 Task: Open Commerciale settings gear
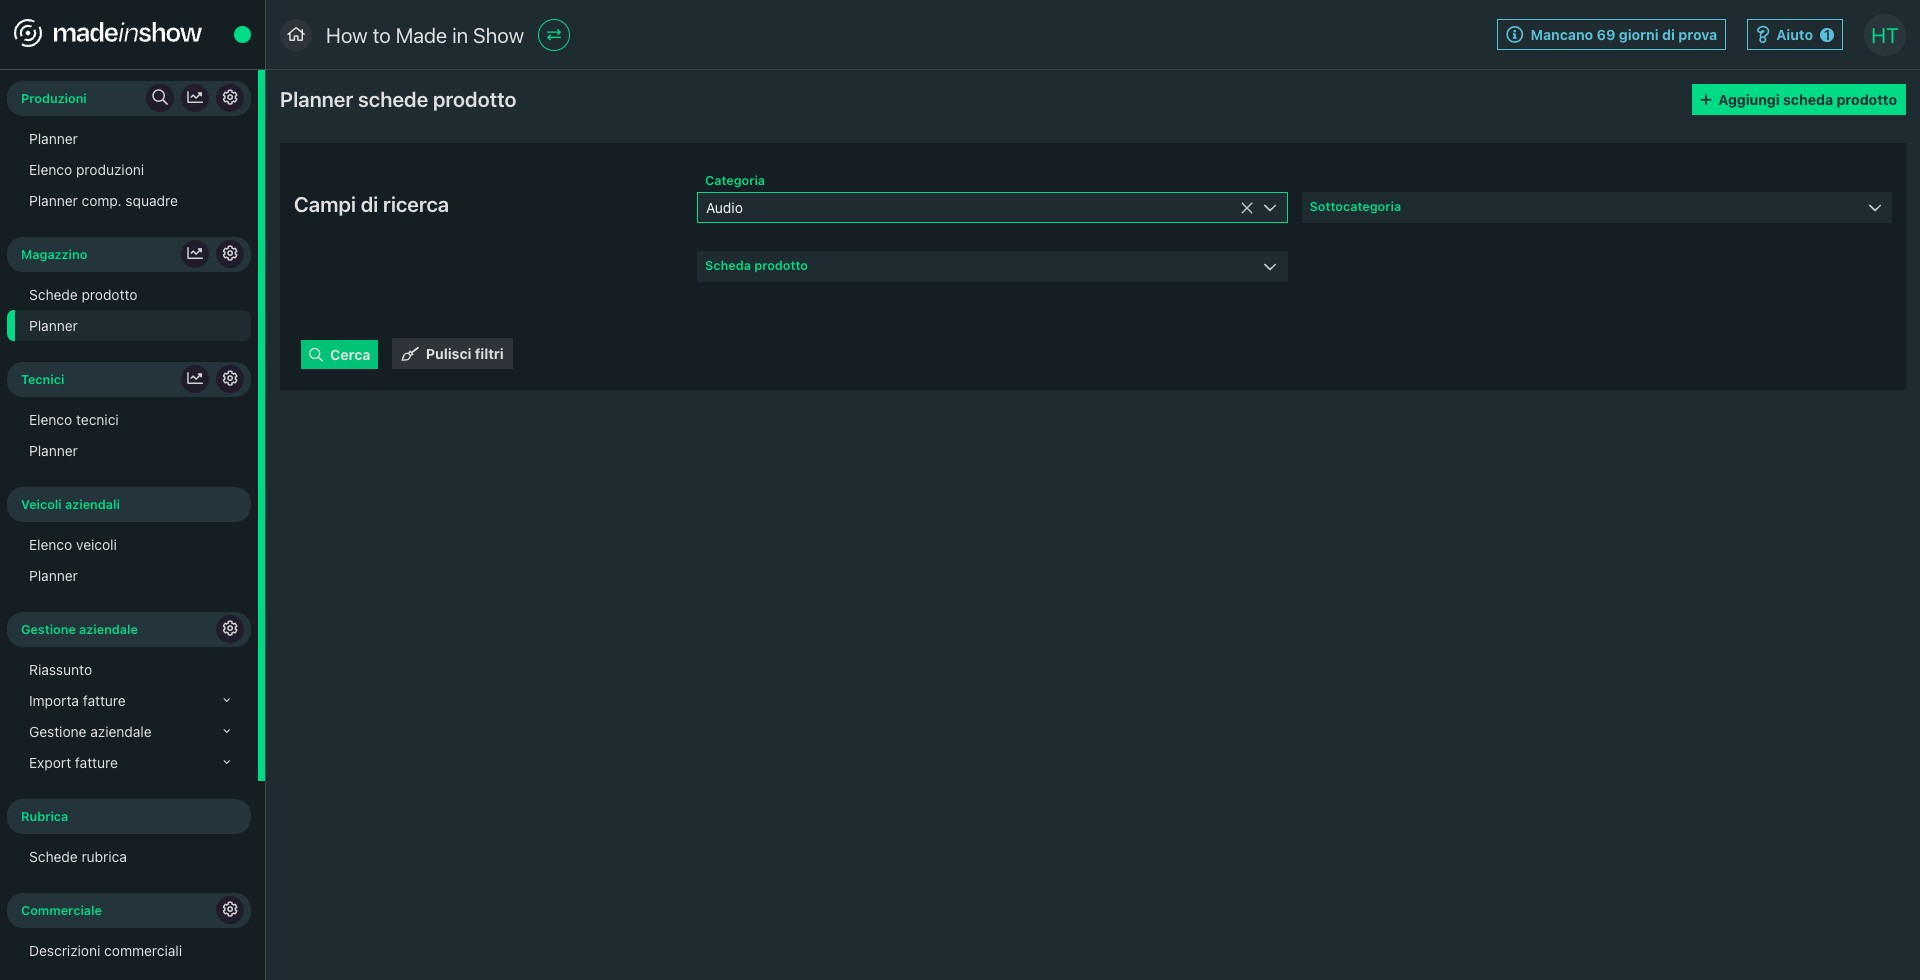click(230, 910)
